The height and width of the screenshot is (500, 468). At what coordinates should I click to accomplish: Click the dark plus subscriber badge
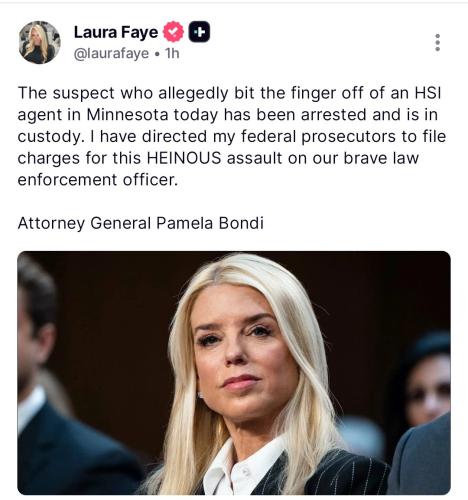pos(199,32)
